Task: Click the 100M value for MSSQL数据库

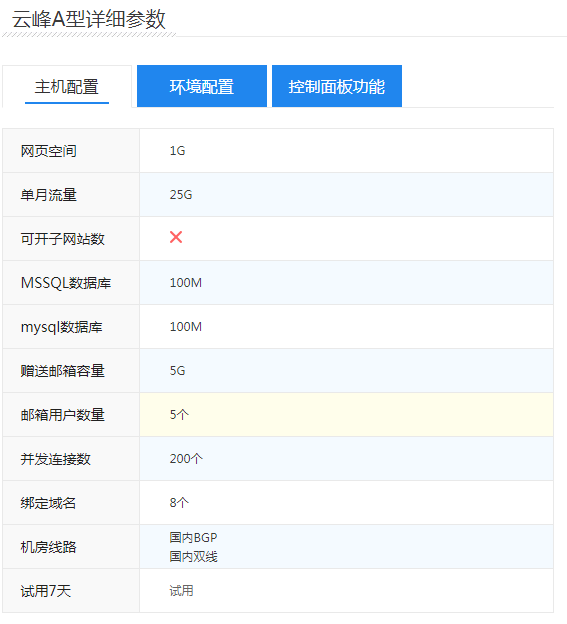Action: [186, 283]
